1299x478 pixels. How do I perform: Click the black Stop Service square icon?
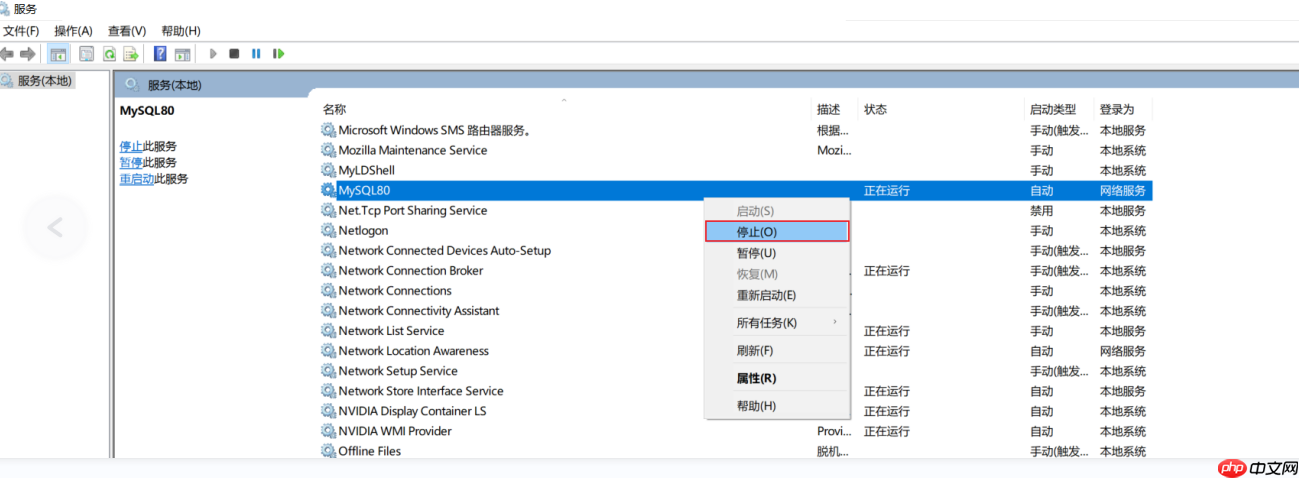tap(234, 54)
